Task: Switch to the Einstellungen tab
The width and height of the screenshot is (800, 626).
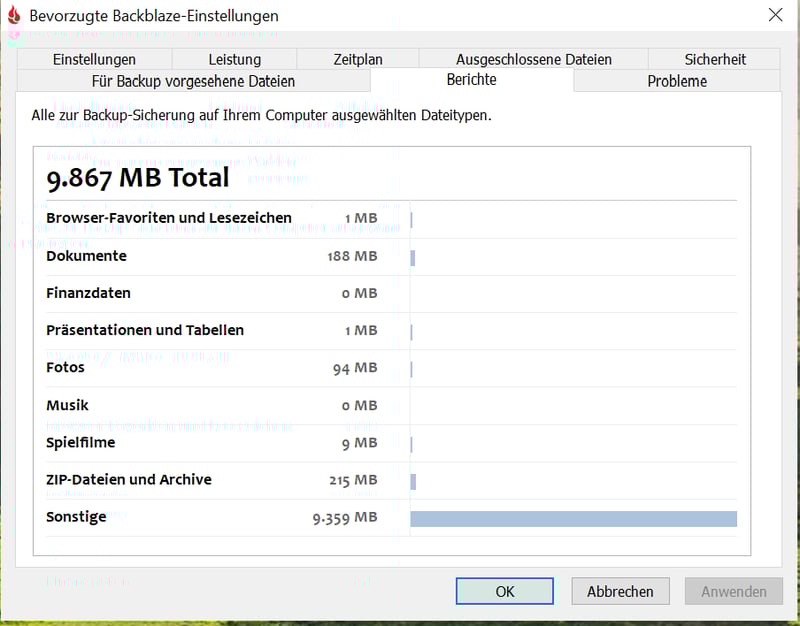Action: (94, 59)
